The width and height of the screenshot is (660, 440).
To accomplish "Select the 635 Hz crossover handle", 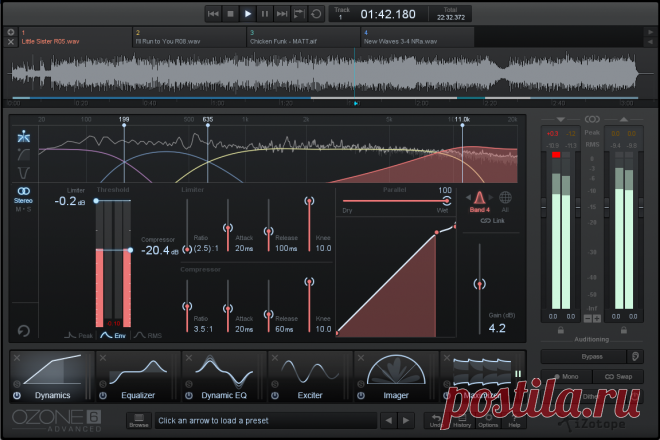I will pos(208,125).
